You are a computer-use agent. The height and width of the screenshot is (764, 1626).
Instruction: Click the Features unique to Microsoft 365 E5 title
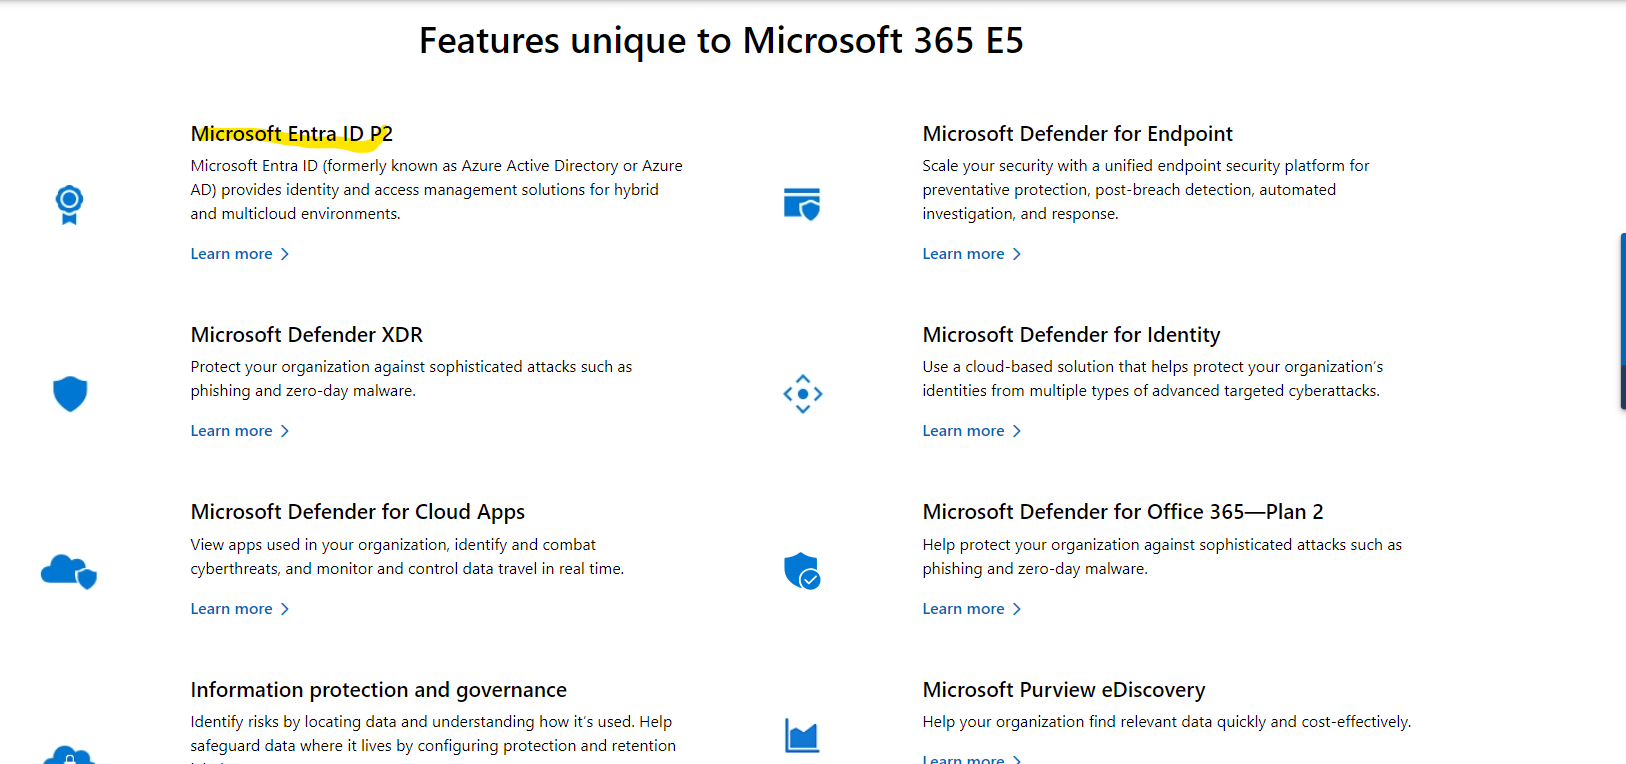point(721,41)
